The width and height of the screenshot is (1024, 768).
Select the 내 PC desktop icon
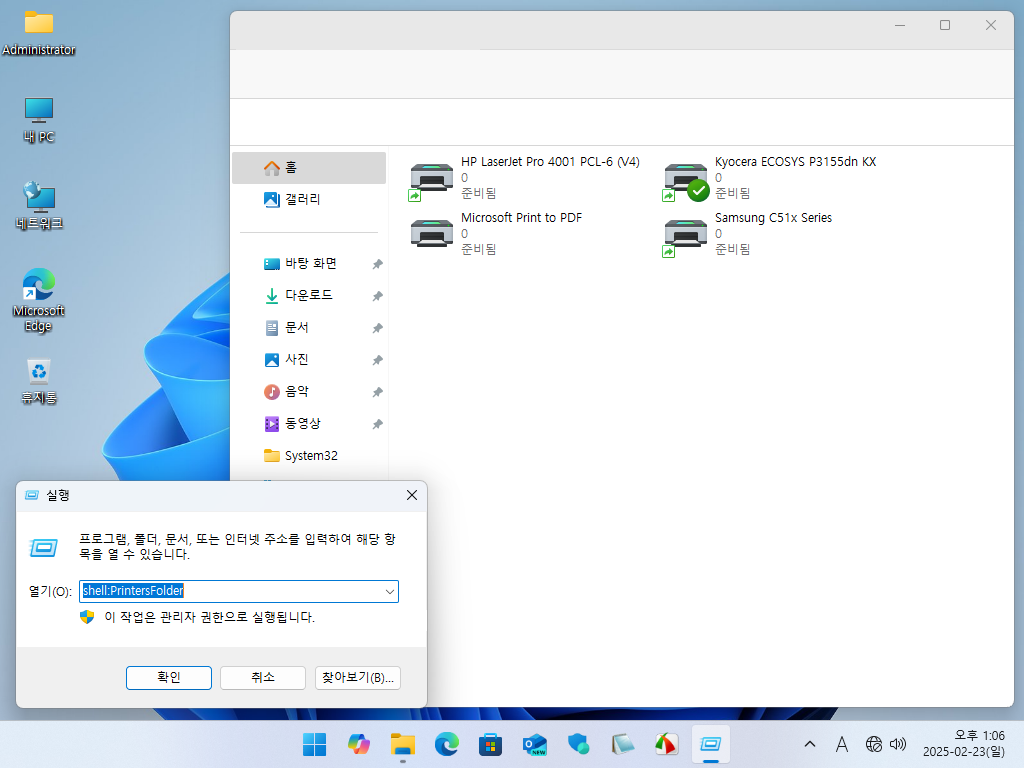pos(39,120)
